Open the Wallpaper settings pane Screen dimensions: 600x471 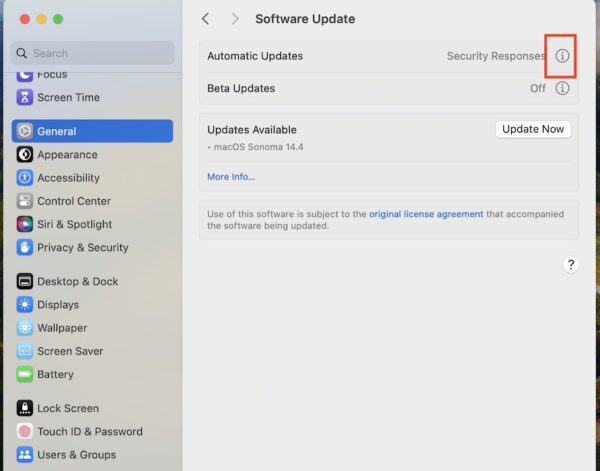(x=61, y=328)
